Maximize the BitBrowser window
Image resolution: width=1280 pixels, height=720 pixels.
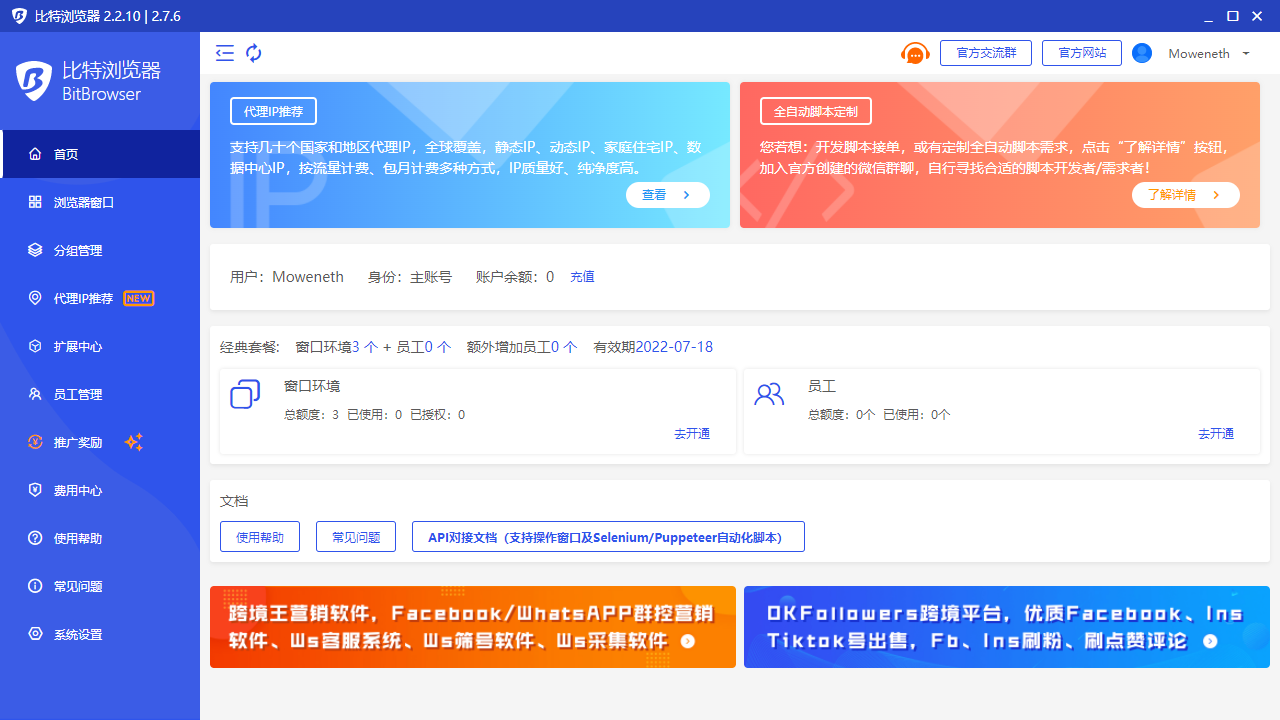(x=1233, y=16)
